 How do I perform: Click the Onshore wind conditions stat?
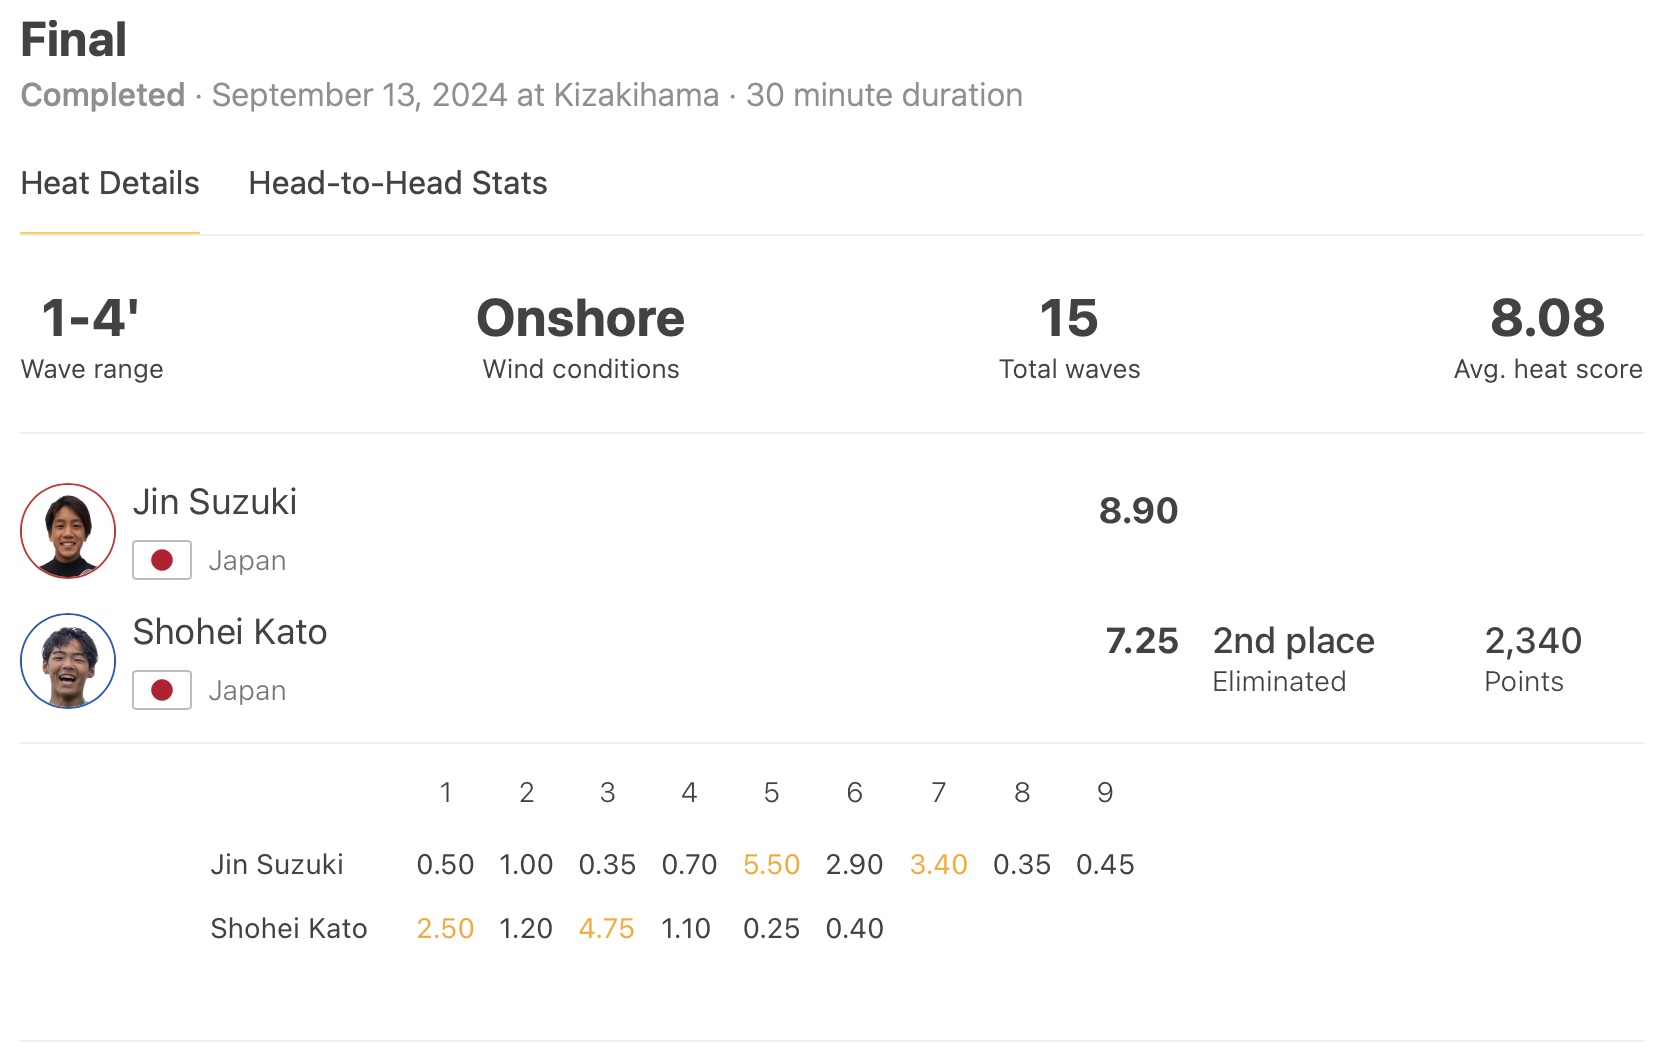pos(580,319)
